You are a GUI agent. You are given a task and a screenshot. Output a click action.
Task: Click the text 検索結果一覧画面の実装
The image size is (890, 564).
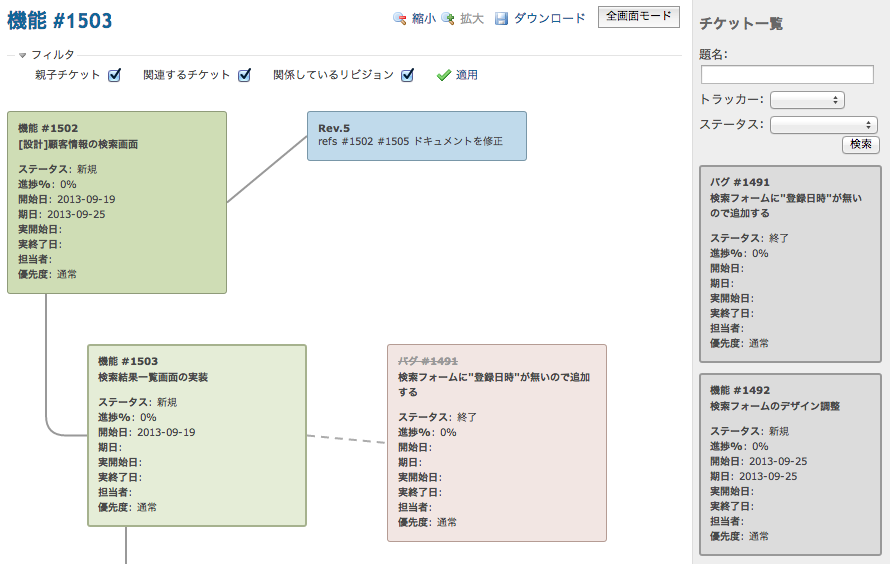(x=153, y=377)
